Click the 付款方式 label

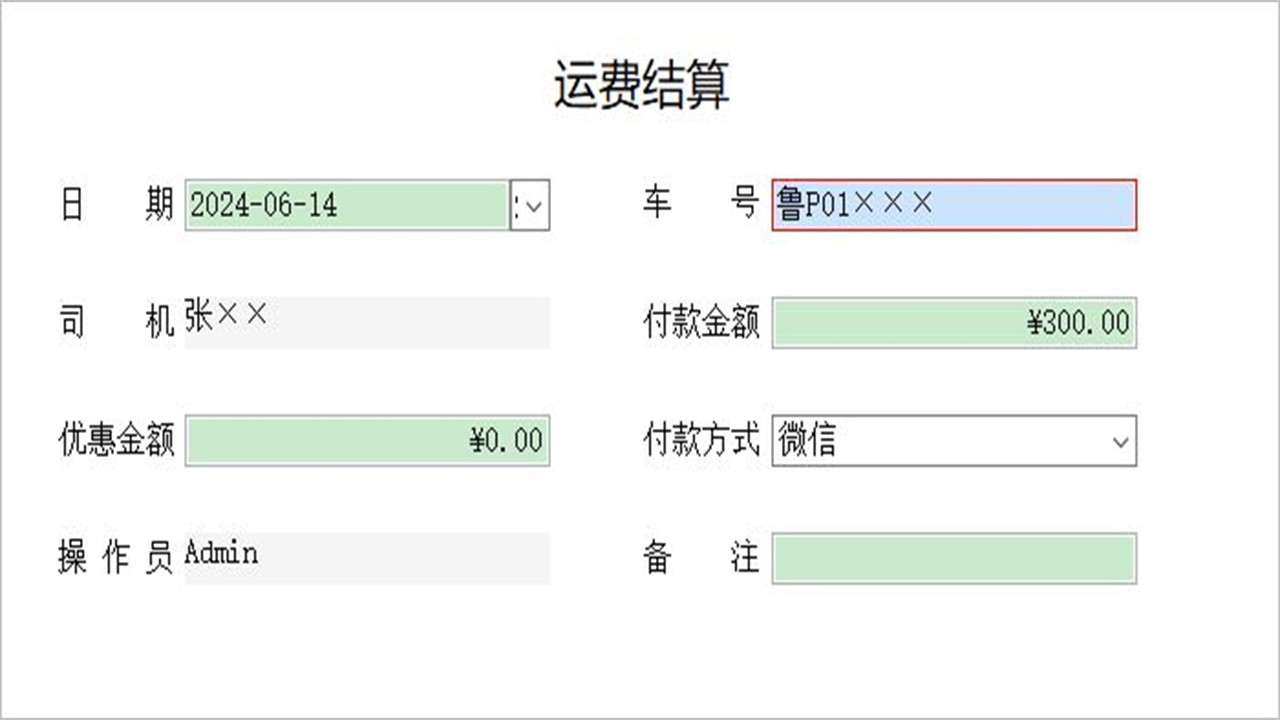700,440
